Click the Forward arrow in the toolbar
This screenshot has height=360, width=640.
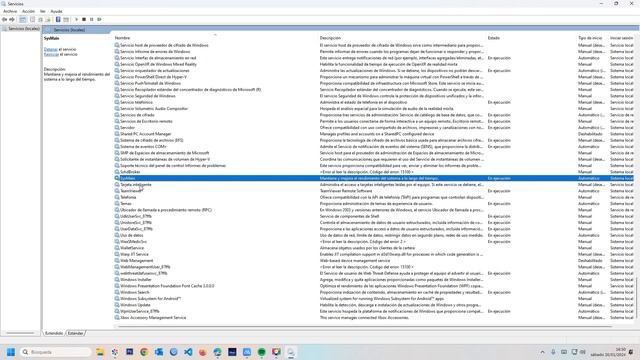pos(12,20)
